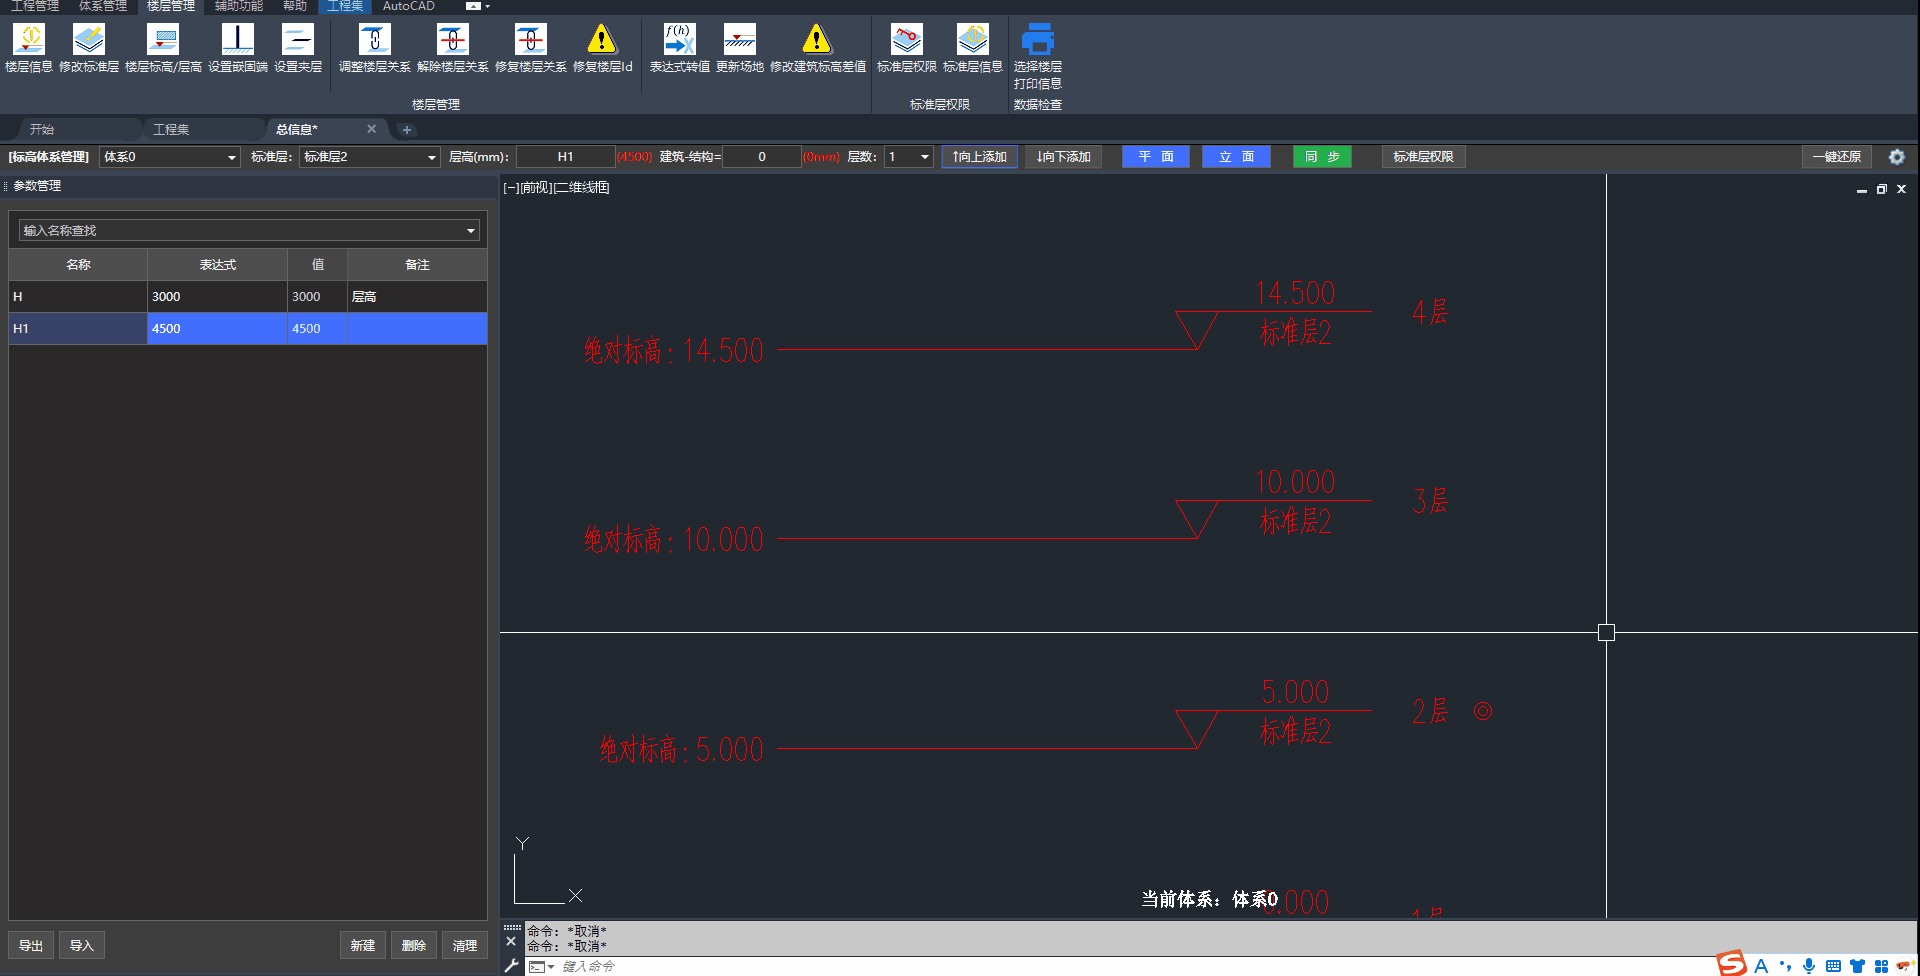The height and width of the screenshot is (976, 1920).
Task: Click the 修复楼层Id warning icon
Action: 602,40
